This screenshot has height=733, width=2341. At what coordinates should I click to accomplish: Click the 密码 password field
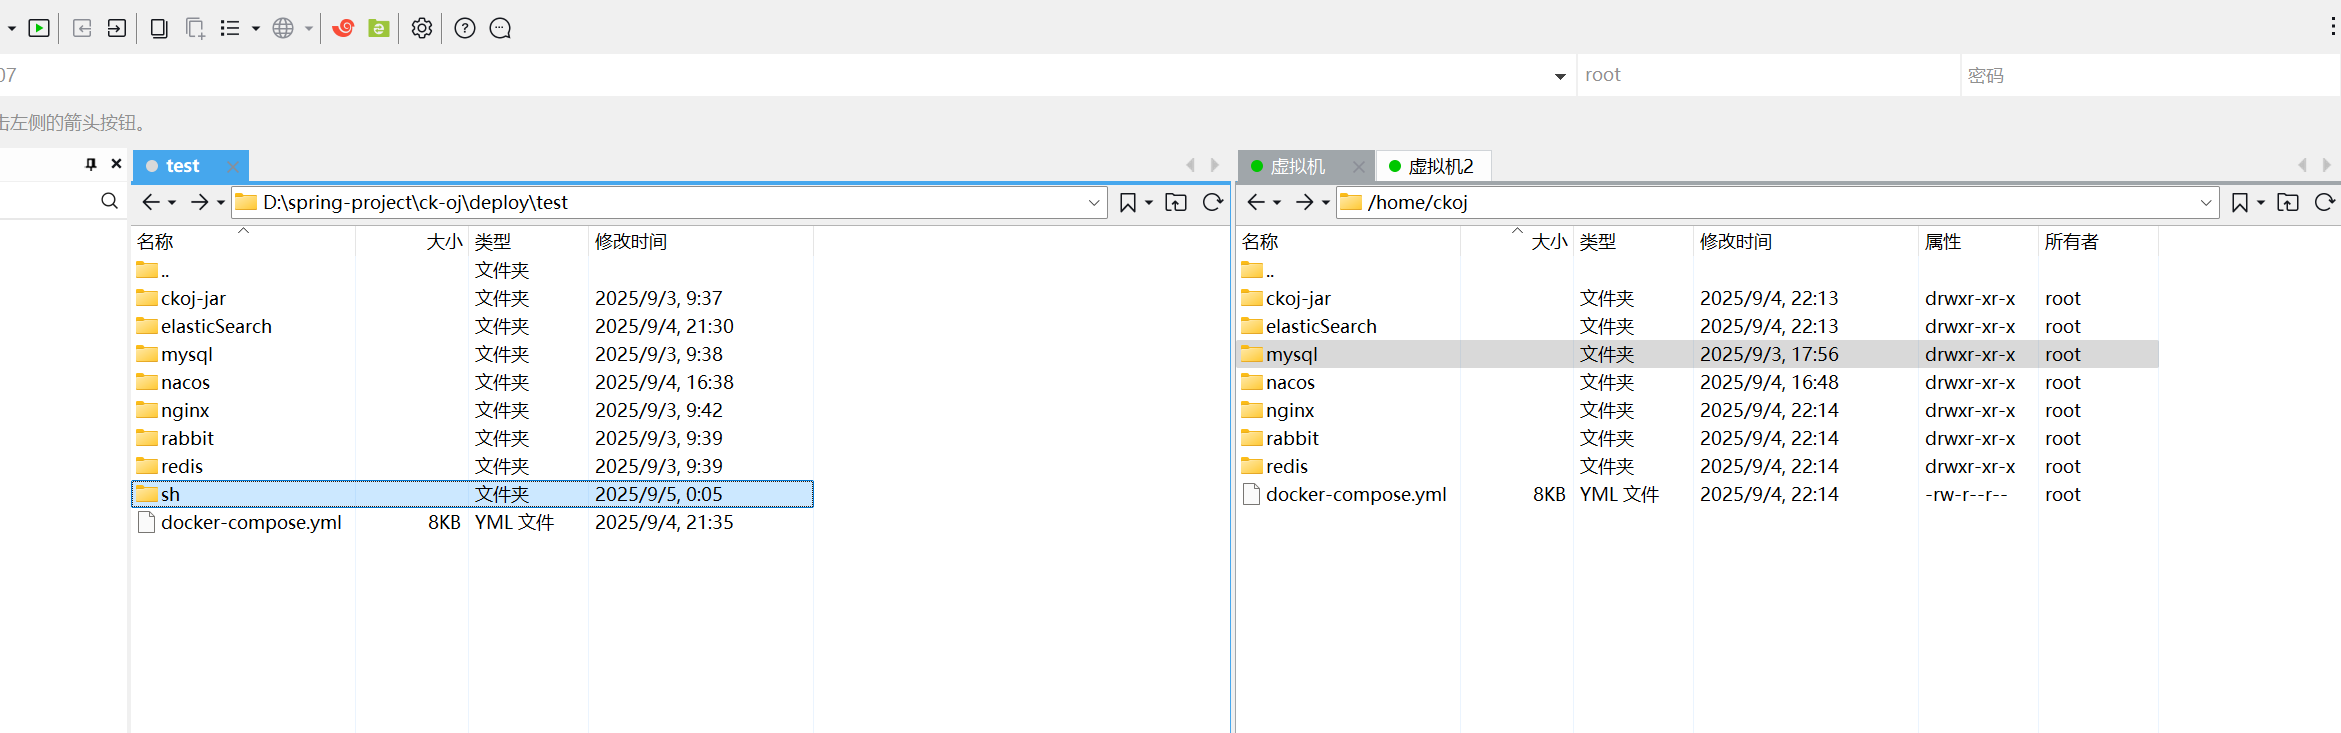pos(2150,75)
